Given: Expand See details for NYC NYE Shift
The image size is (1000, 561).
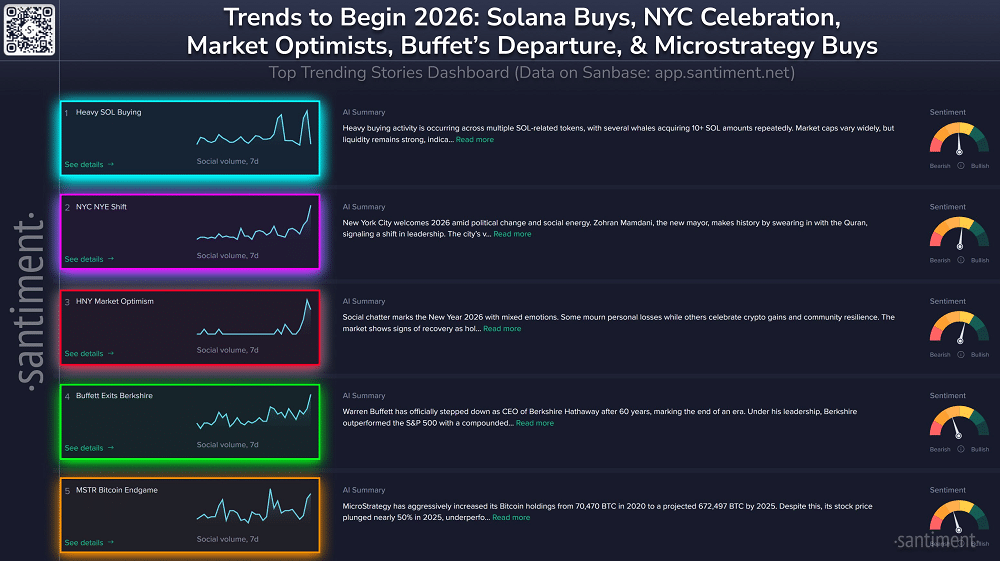Looking at the screenshot, I should tap(89, 259).
